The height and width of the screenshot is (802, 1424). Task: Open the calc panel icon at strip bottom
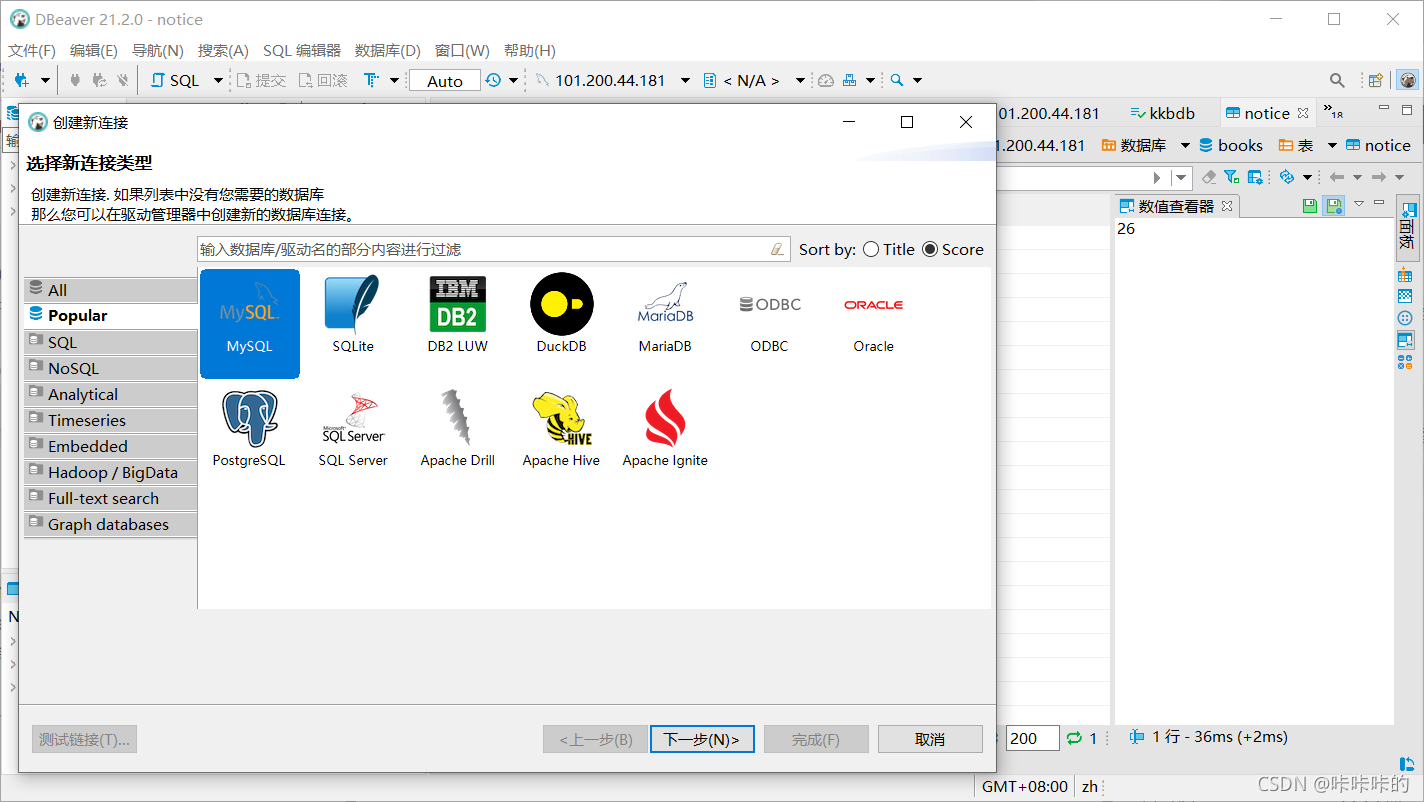(1405, 362)
